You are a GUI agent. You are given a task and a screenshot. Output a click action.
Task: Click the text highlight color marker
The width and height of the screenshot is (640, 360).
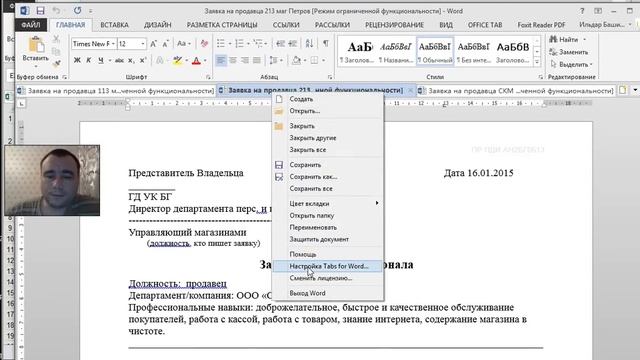[x=177, y=60]
